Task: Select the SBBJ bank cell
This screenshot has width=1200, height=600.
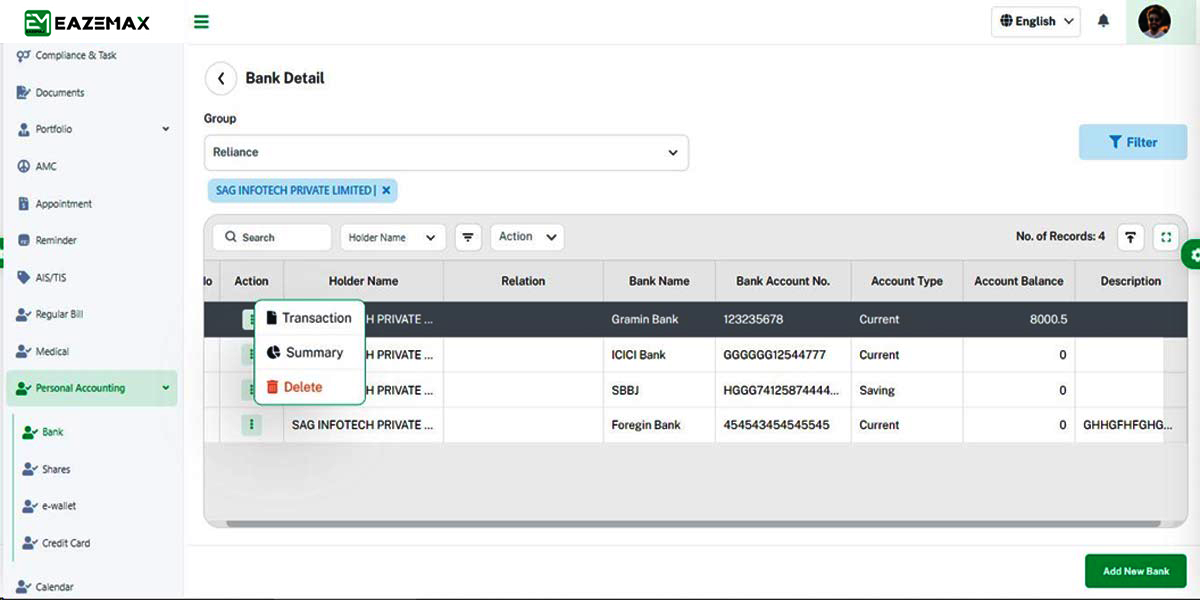Action: point(659,390)
